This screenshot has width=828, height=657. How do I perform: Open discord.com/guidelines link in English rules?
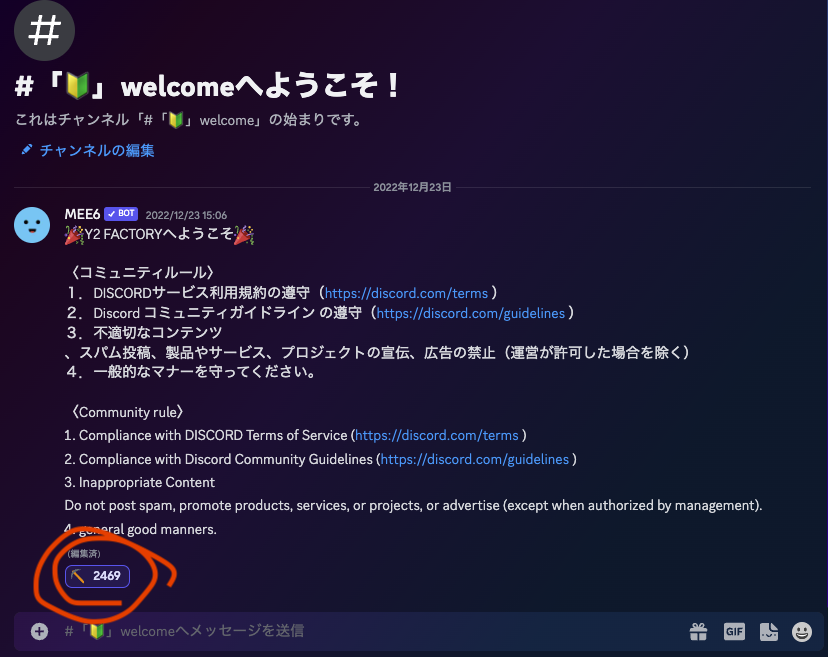pyautogui.click(x=475, y=459)
